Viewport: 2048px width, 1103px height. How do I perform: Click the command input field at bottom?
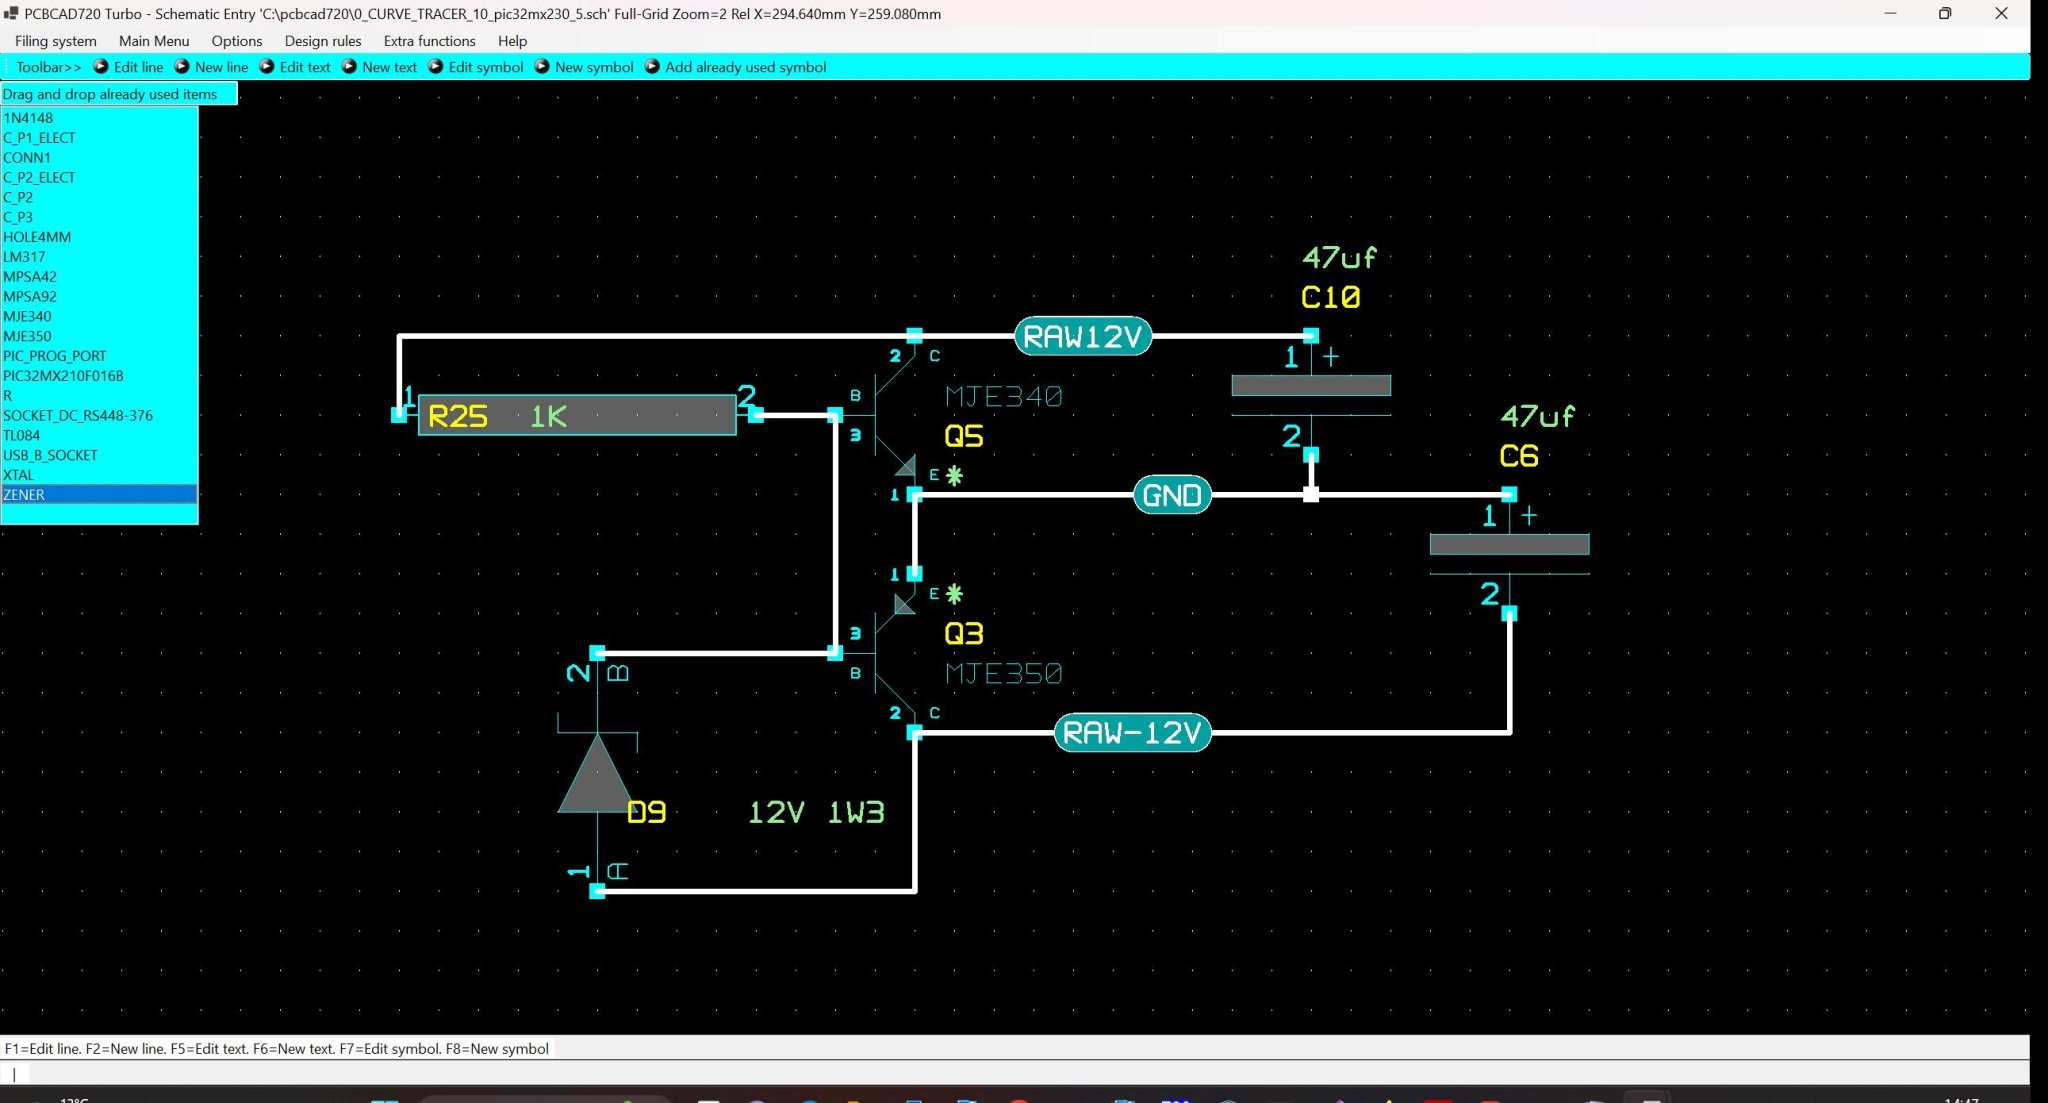pyautogui.click(x=1015, y=1074)
